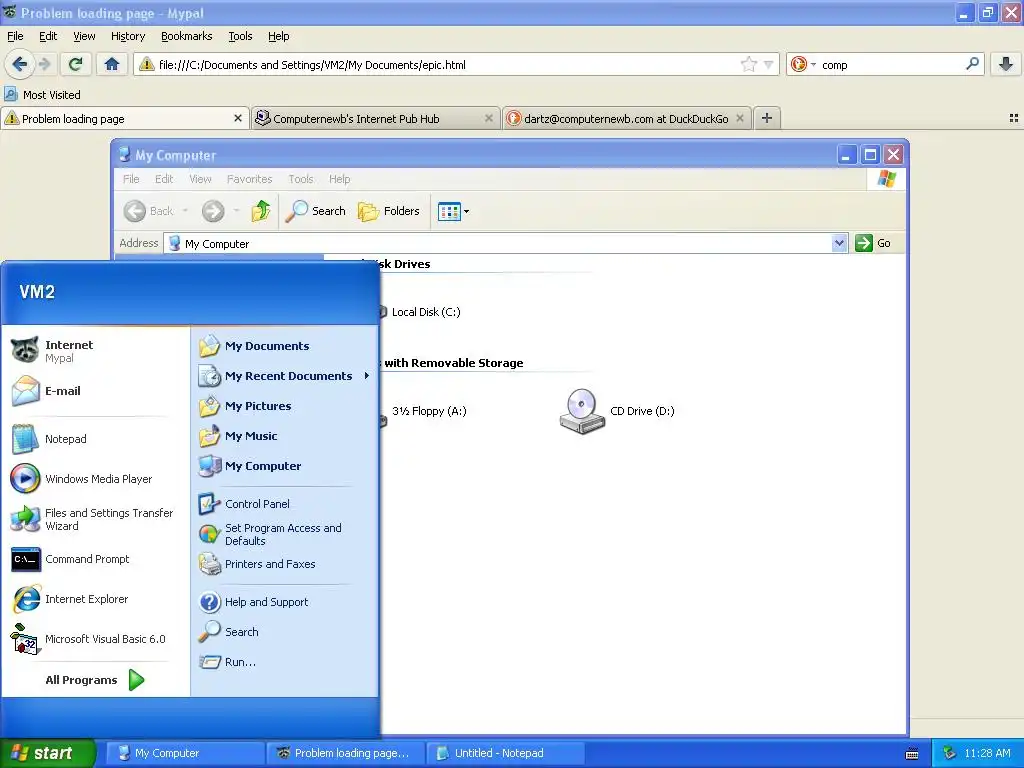Switch to Untitled - Notepad taskbar button
The width and height of the screenshot is (1024, 768).
point(505,753)
